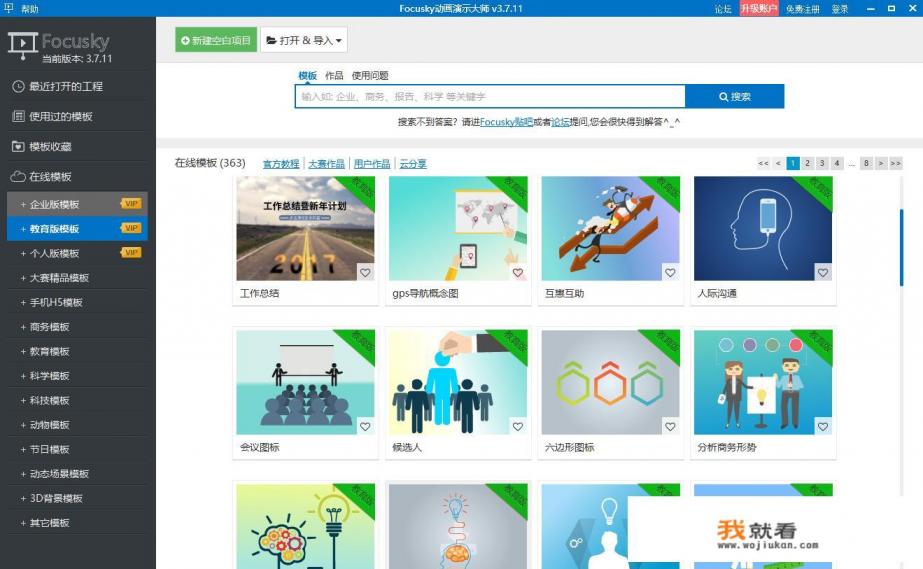Click the Focusky logo icon
Image resolution: width=923 pixels, height=569 pixels.
[22, 46]
